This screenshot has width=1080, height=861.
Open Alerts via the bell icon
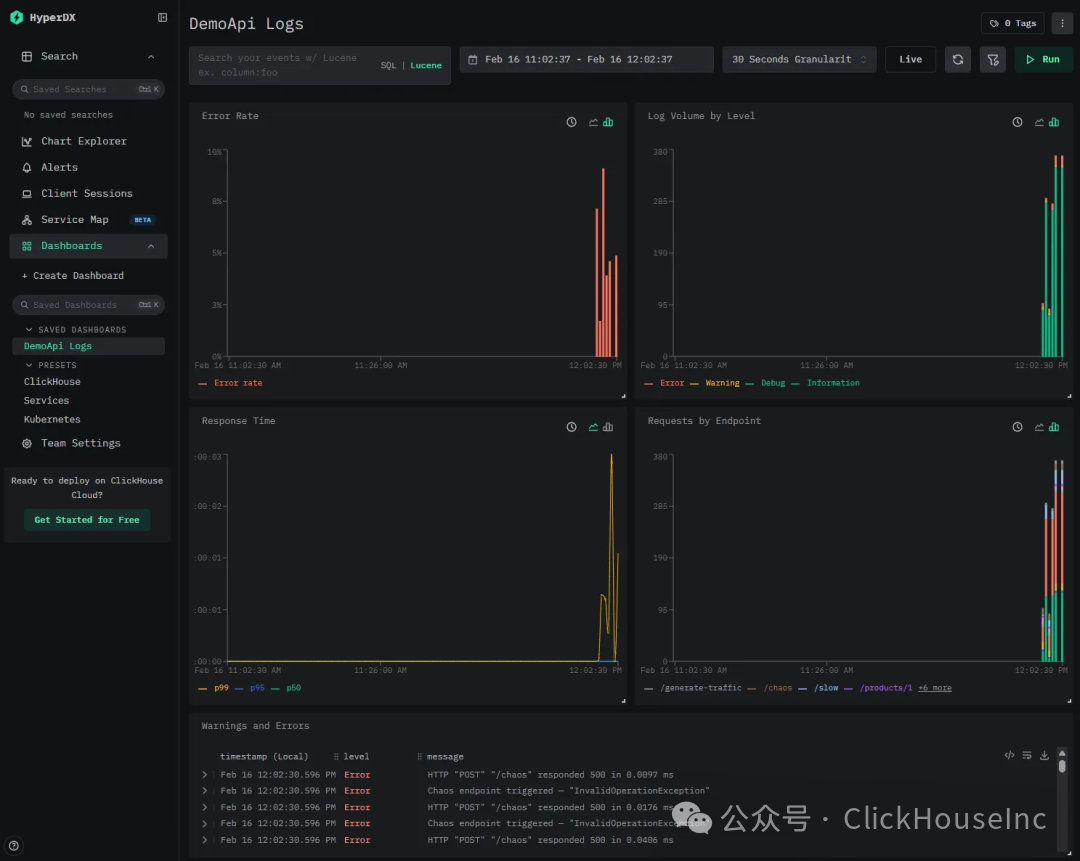(27, 167)
